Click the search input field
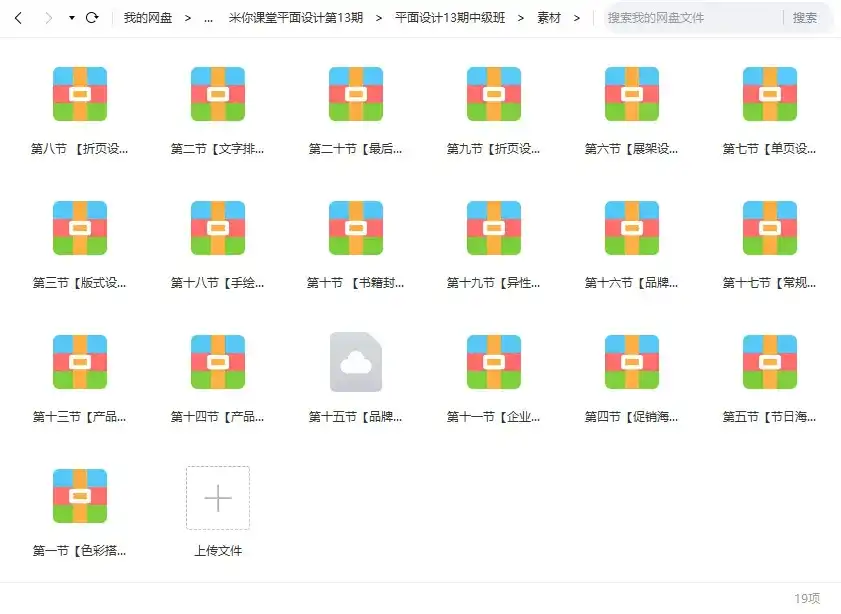841x614 pixels. 690,17
